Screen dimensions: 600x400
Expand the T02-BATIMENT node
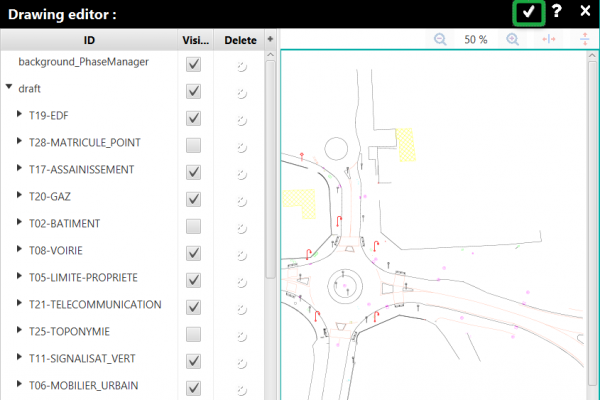click(19, 222)
